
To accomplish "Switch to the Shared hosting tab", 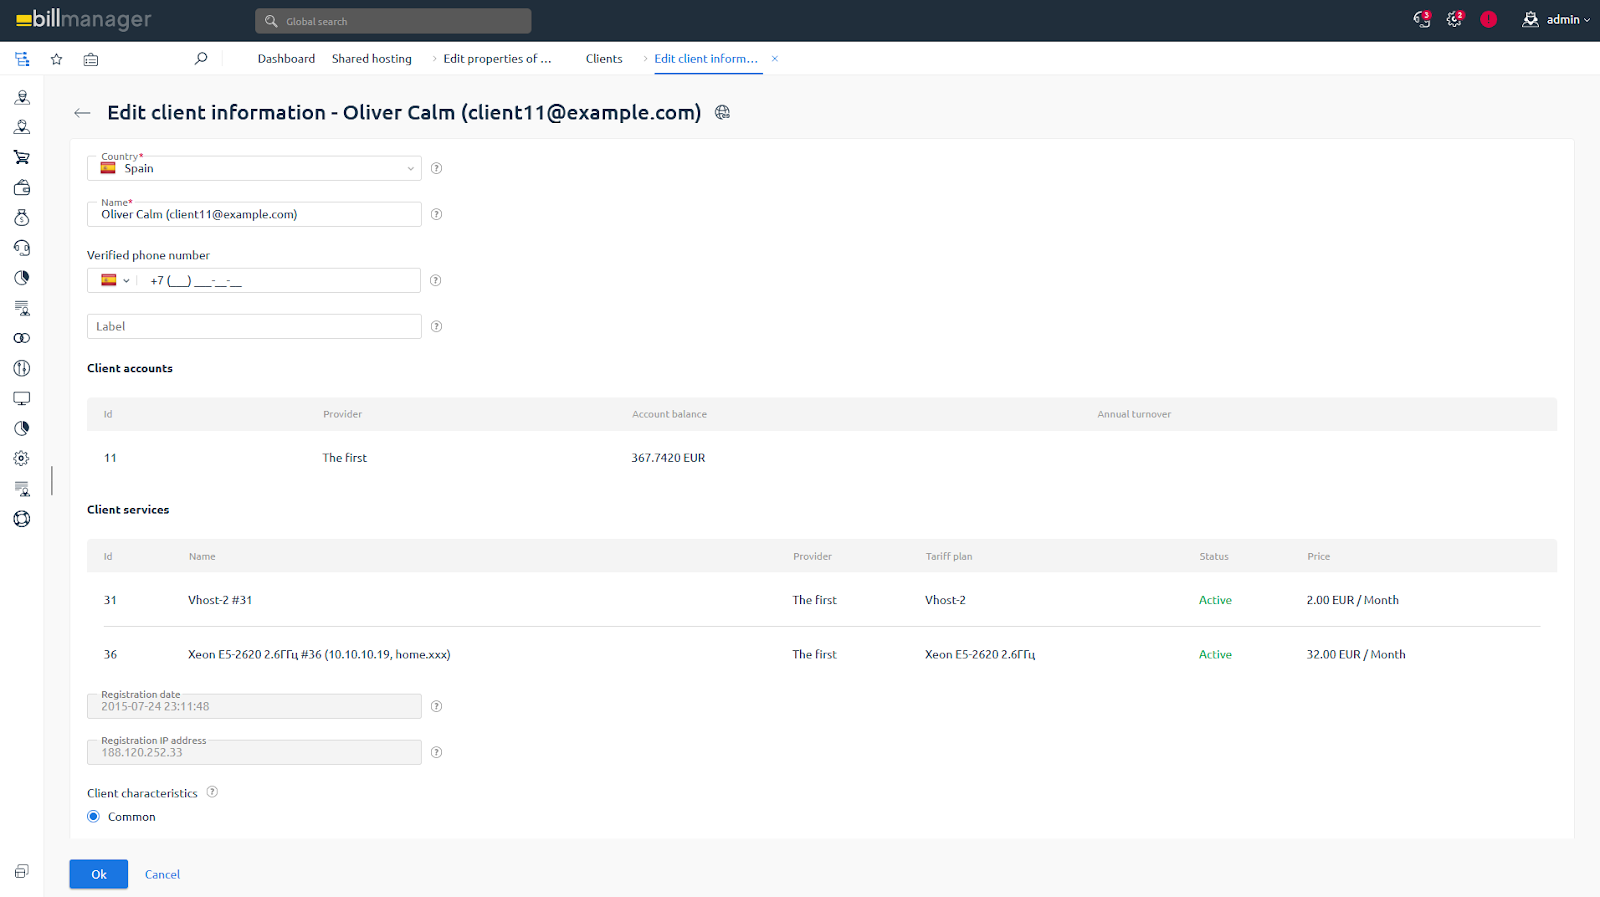I will pos(371,59).
